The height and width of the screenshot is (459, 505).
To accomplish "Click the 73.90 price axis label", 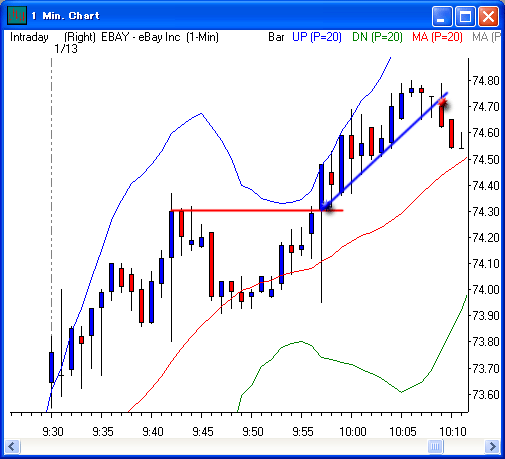I will point(485,315).
